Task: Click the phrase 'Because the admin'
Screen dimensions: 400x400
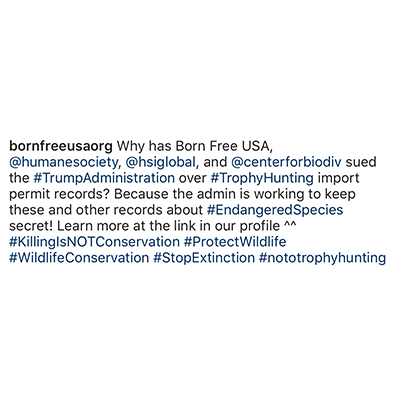Action: point(164,194)
